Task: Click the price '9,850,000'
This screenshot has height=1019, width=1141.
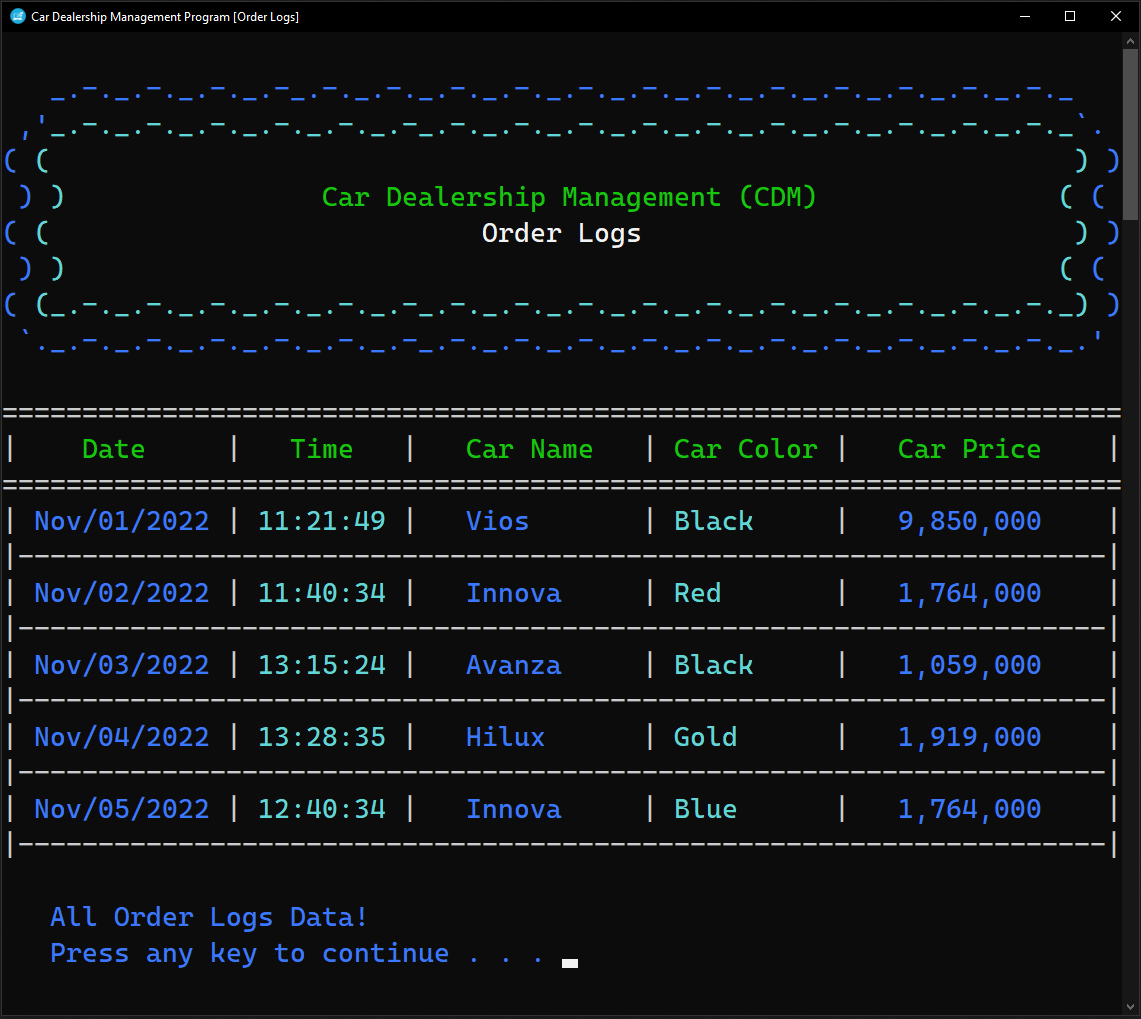Action: (x=969, y=521)
